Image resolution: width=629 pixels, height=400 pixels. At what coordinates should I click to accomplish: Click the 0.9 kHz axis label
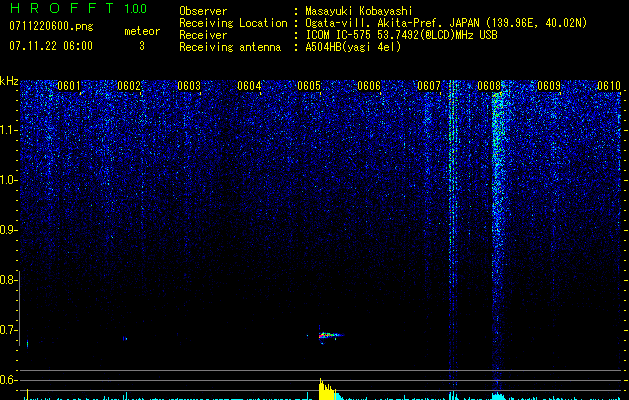[x=8, y=230]
